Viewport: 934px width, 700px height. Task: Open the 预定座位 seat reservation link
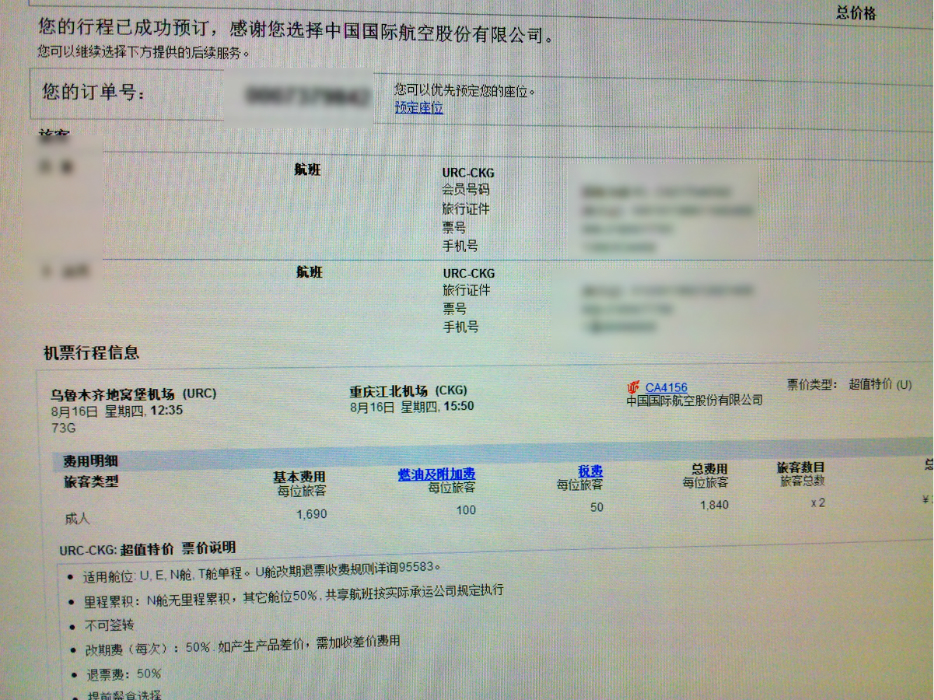tap(419, 108)
